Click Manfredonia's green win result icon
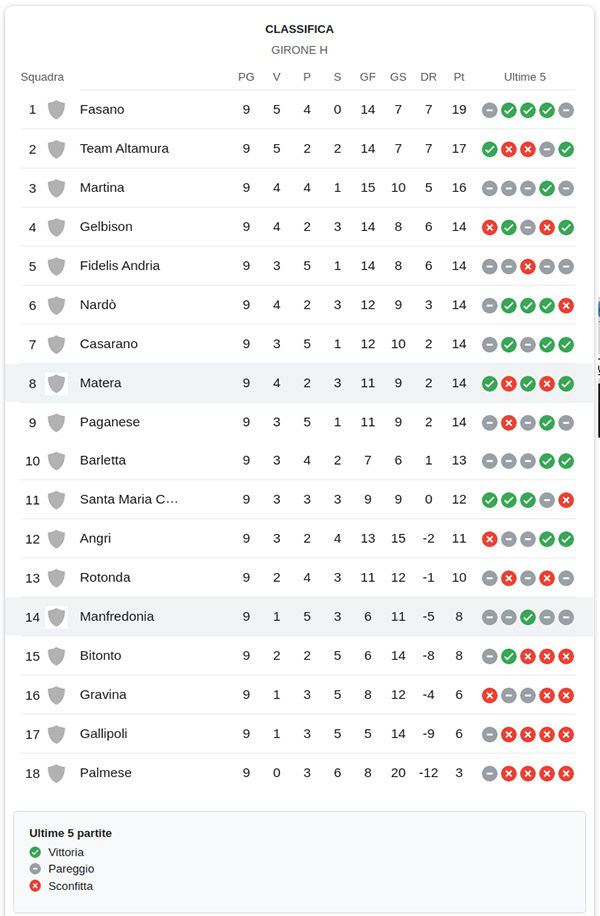The width and height of the screenshot is (600, 916). (528, 617)
